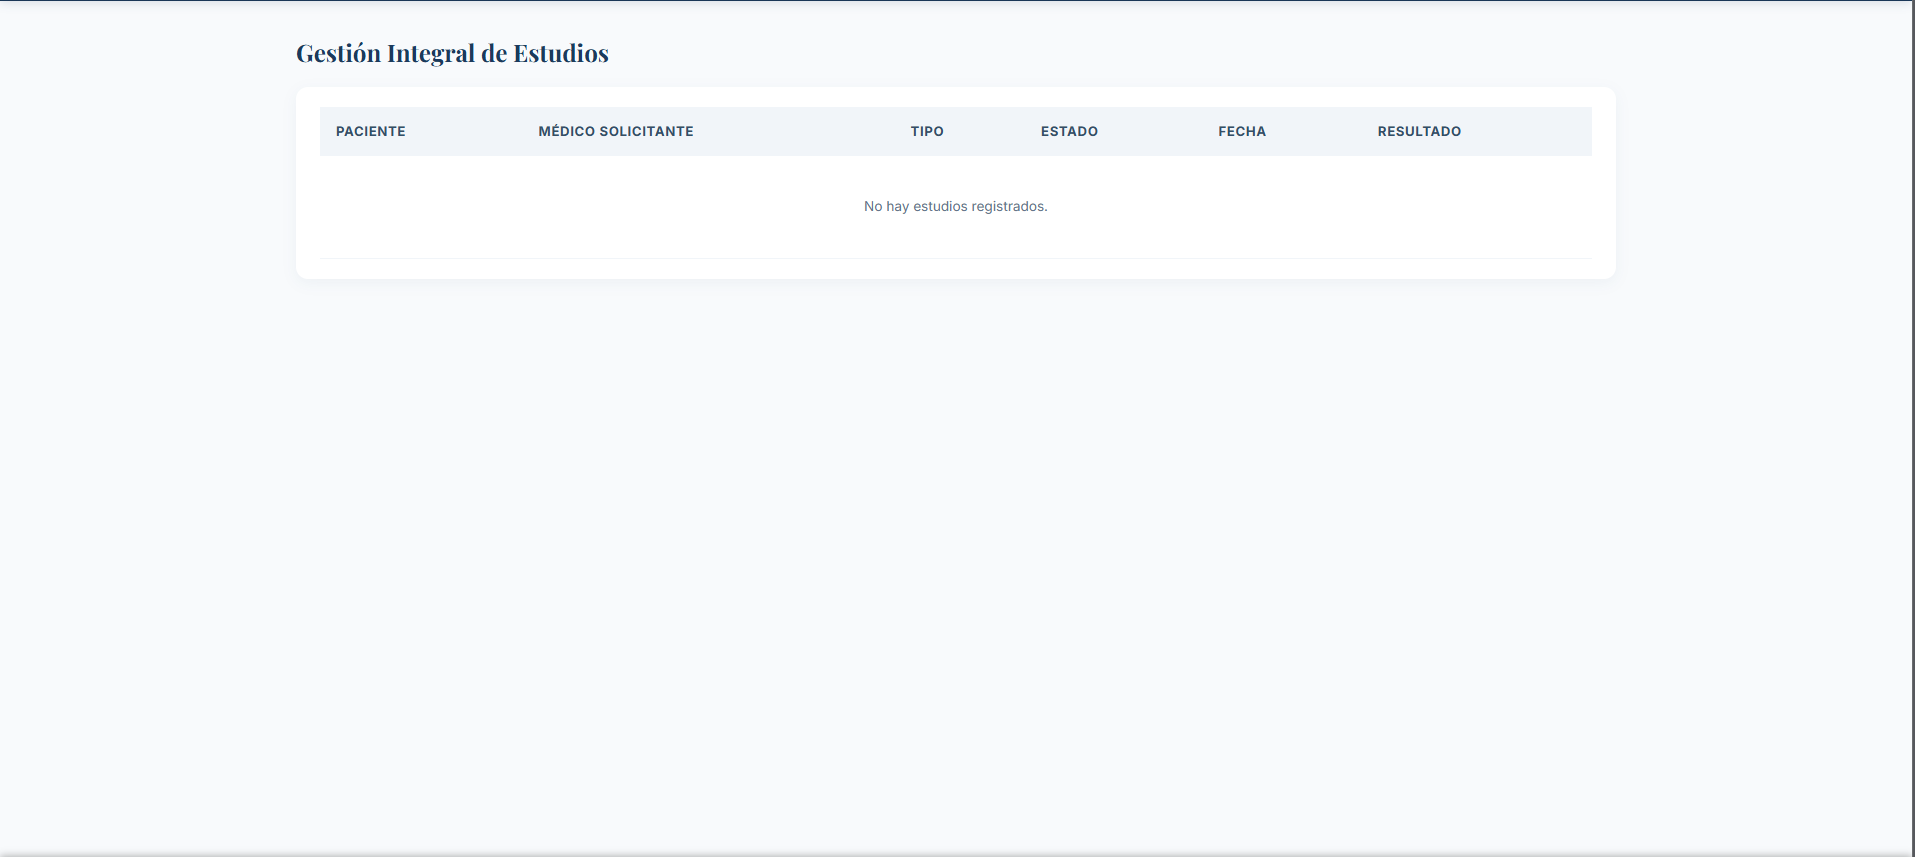The image size is (1915, 857).
Task: Click the word 'de' in the page title
Action: [x=493, y=54]
